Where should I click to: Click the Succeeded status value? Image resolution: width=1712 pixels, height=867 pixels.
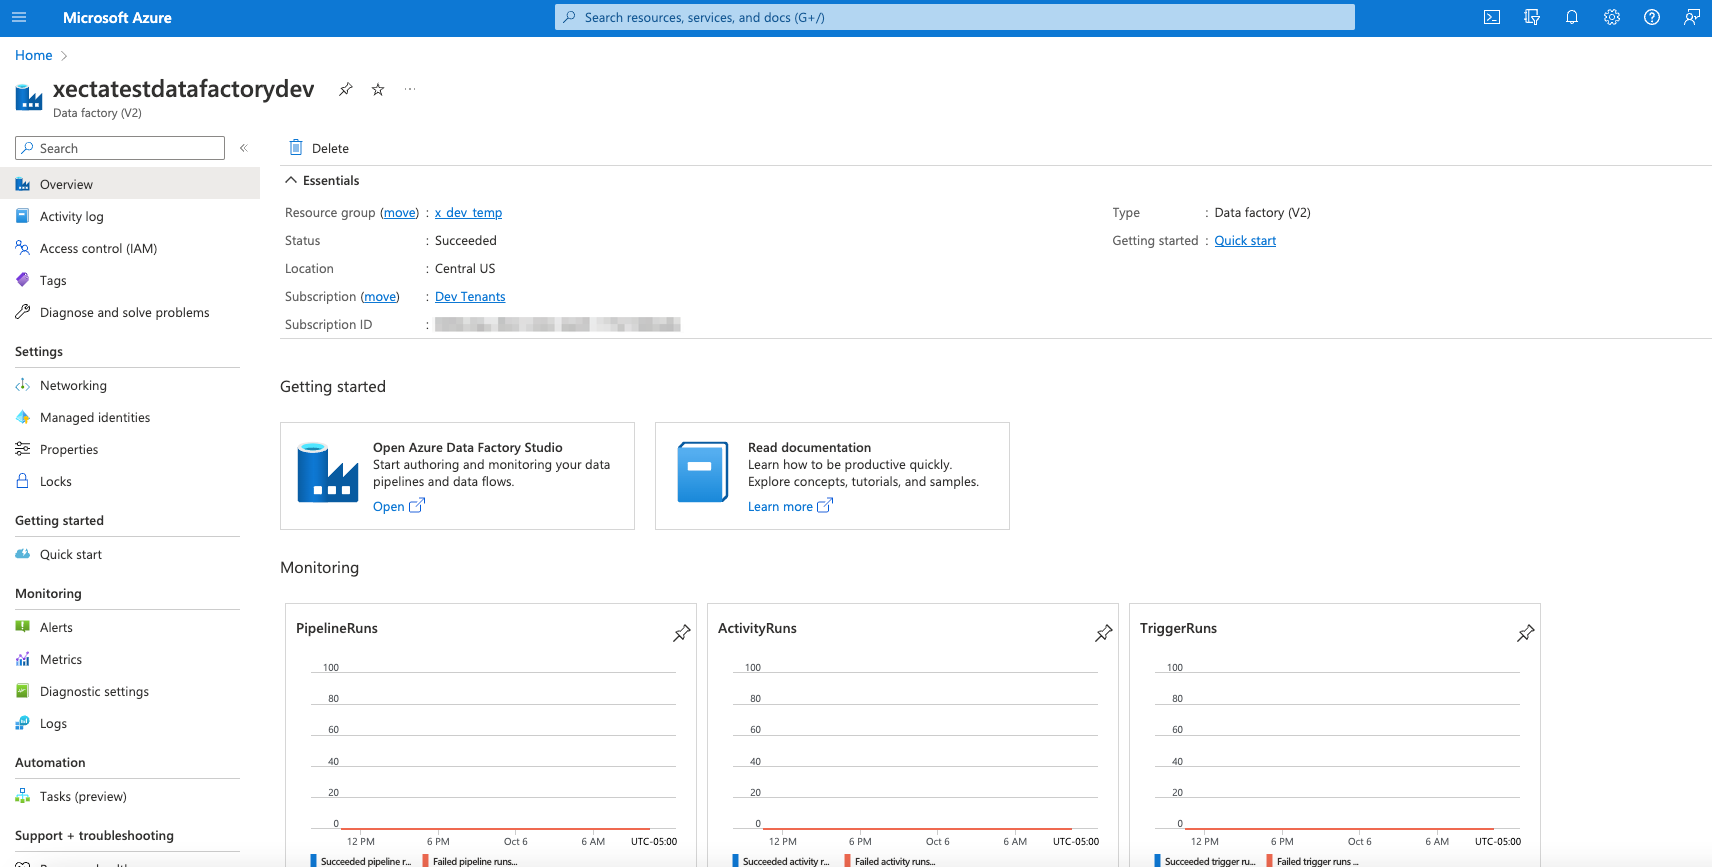(466, 241)
